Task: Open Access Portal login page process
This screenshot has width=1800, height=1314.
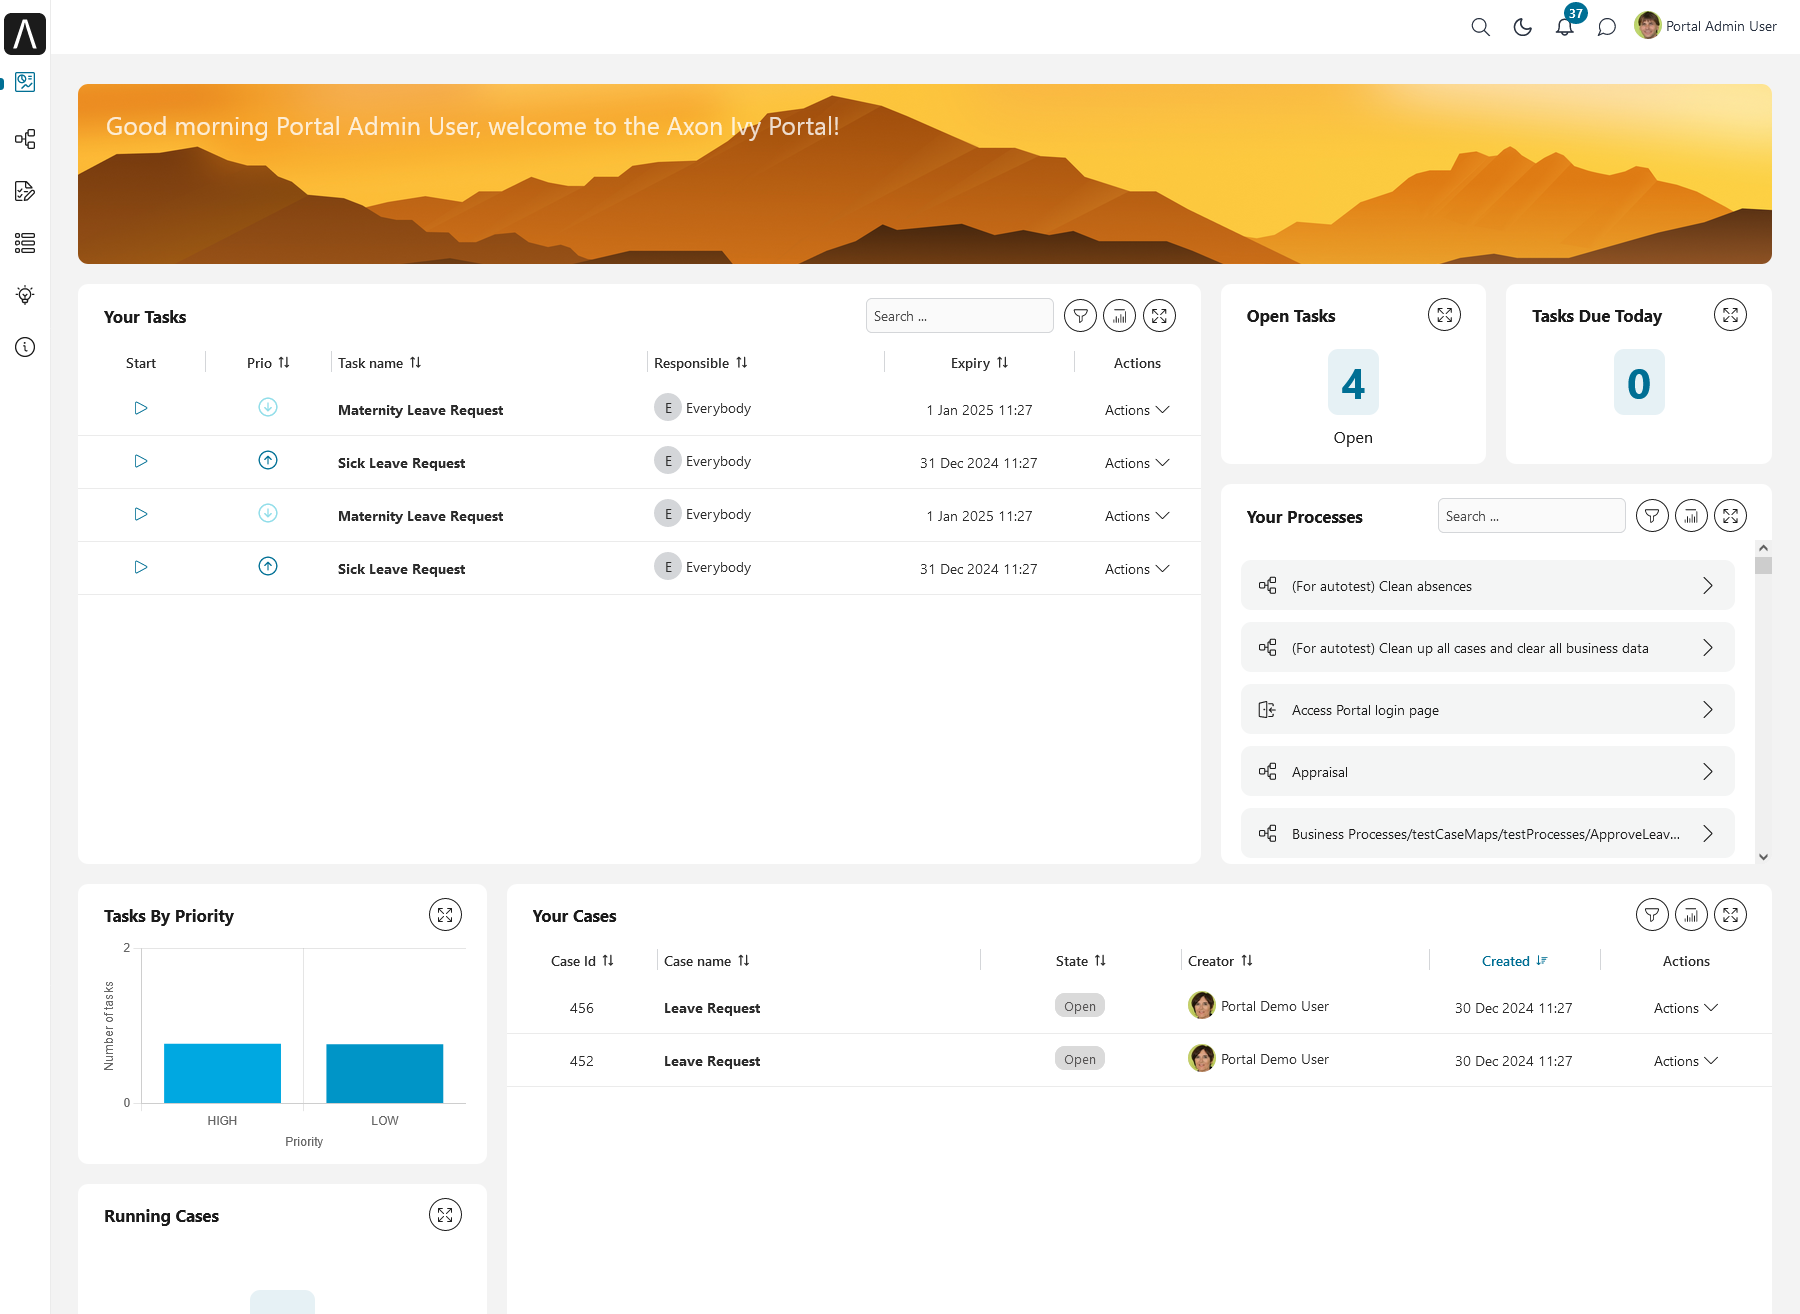Action: 1487,710
